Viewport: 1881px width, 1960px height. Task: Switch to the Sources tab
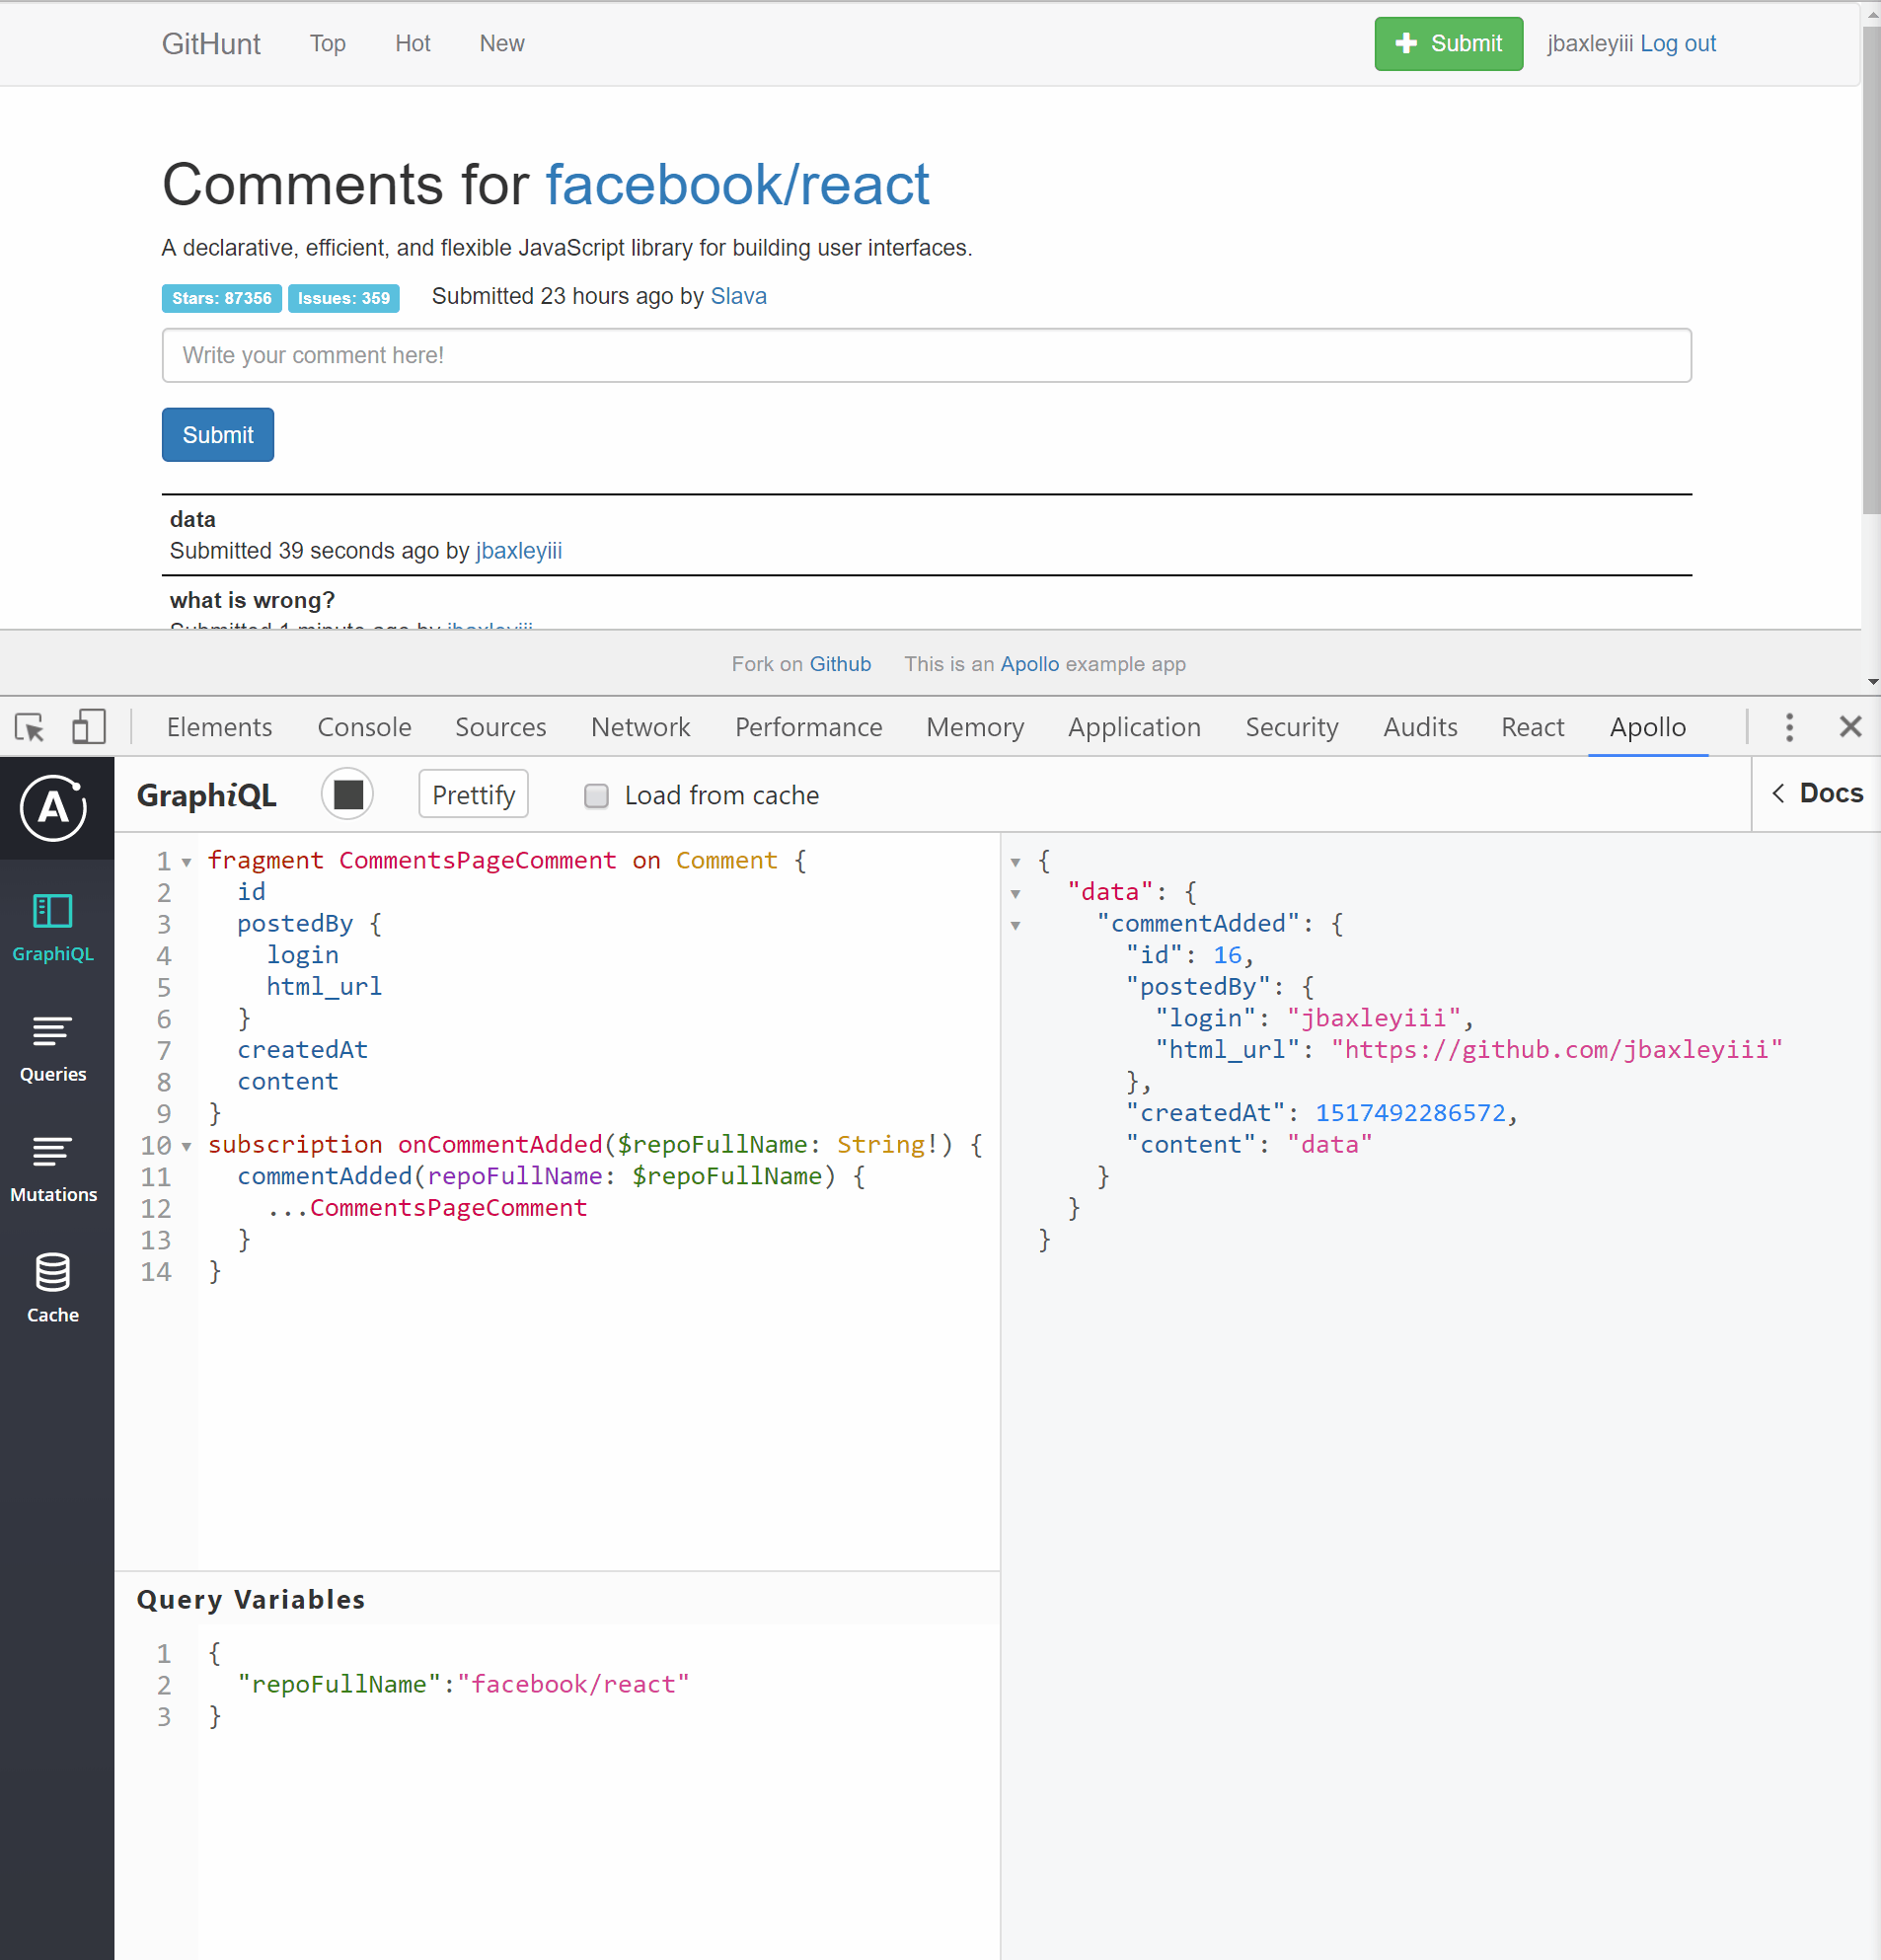click(500, 727)
